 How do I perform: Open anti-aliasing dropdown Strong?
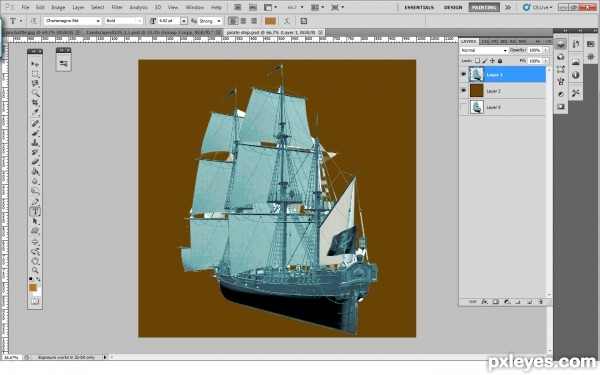(x=209, y=21)
